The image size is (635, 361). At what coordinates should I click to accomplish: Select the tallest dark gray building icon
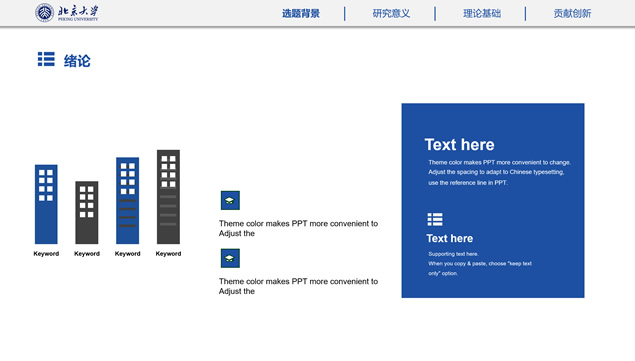point(168,197)
